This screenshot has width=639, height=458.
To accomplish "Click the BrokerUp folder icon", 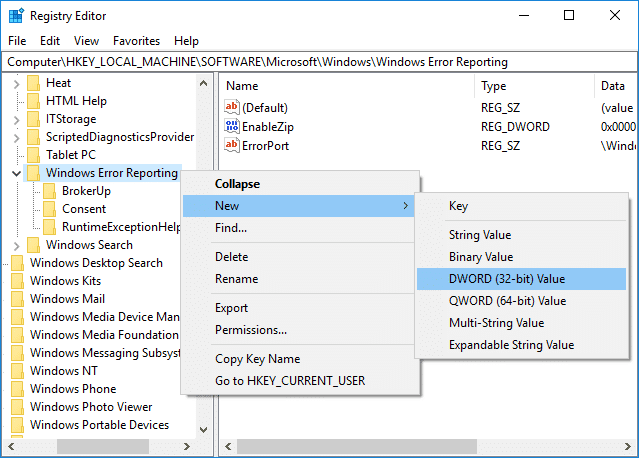I will (x=49, y=191).
